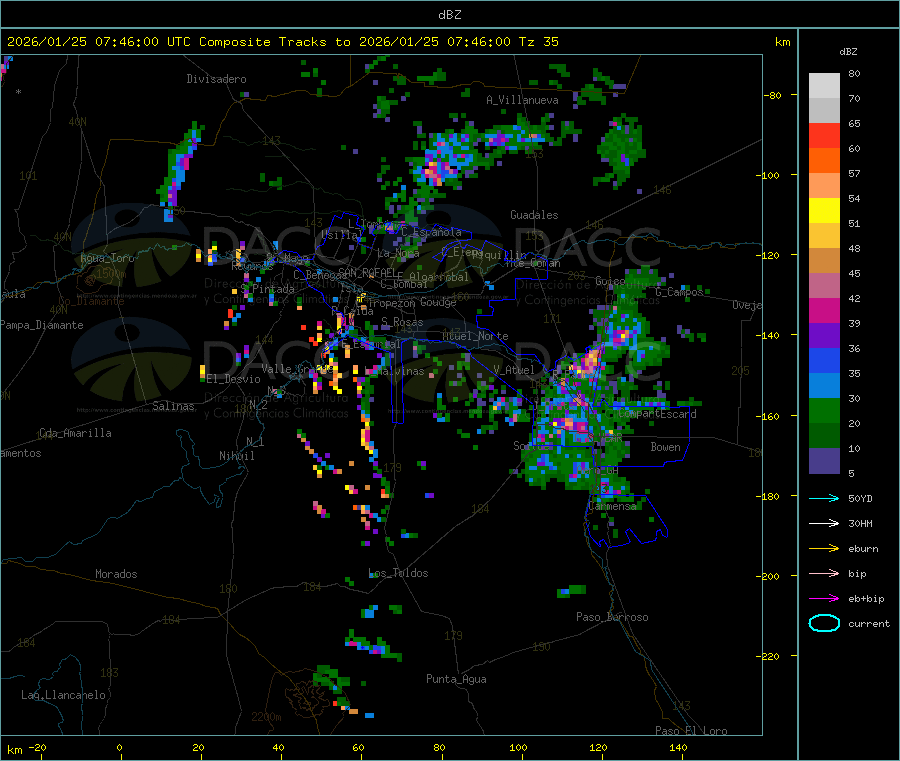
Task: Click the Divisadero map label
Action: (x=216, y=79)
